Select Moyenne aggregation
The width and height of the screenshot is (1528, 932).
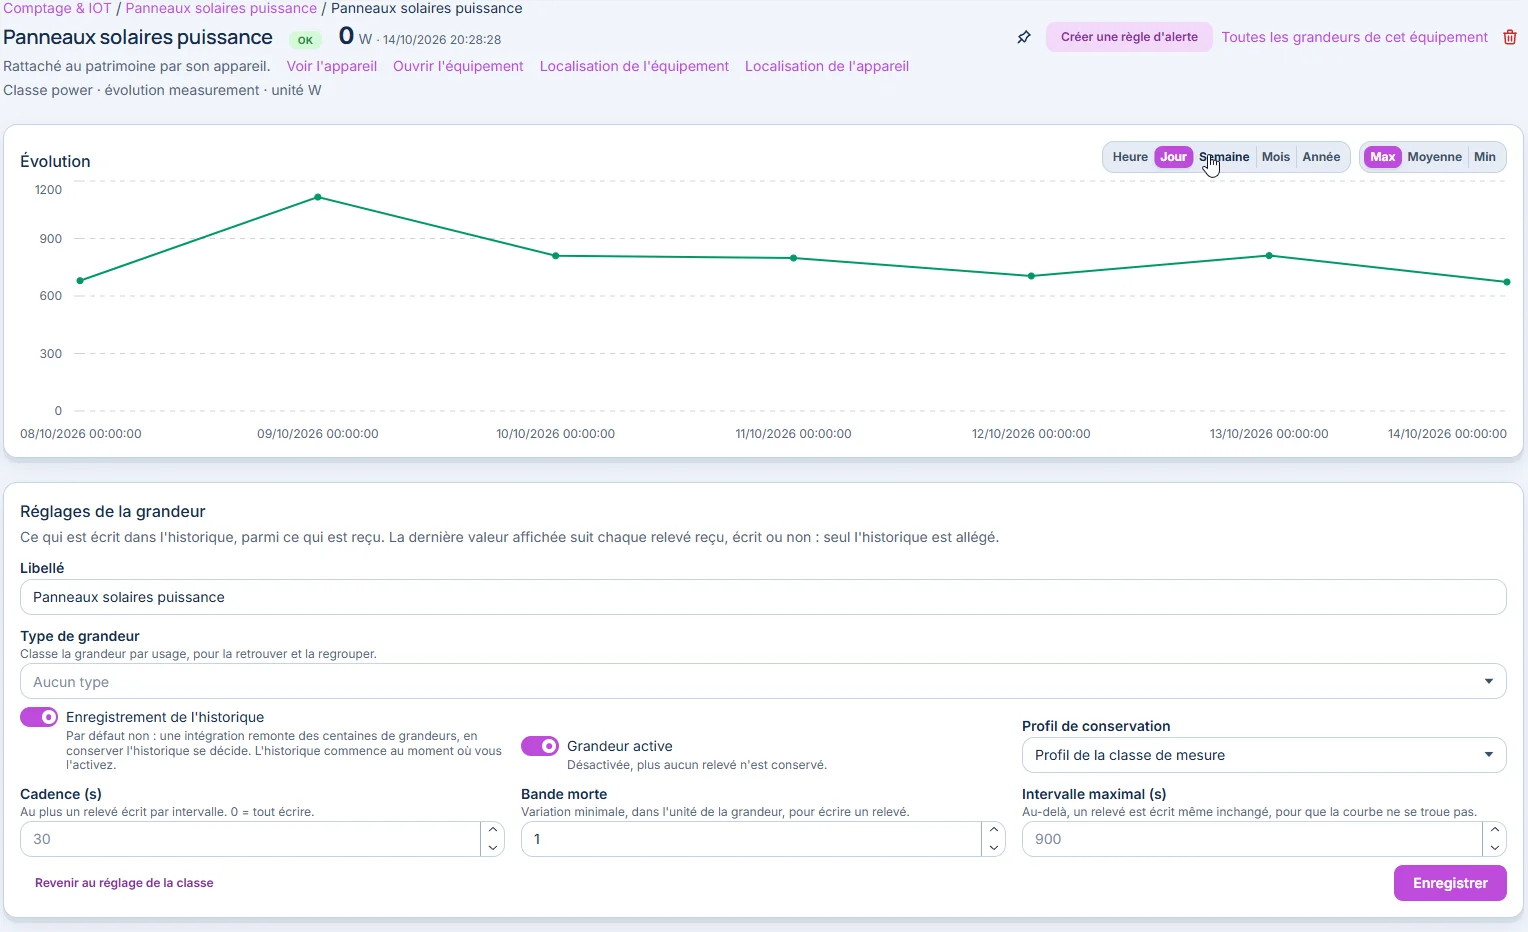point(1435,157)
